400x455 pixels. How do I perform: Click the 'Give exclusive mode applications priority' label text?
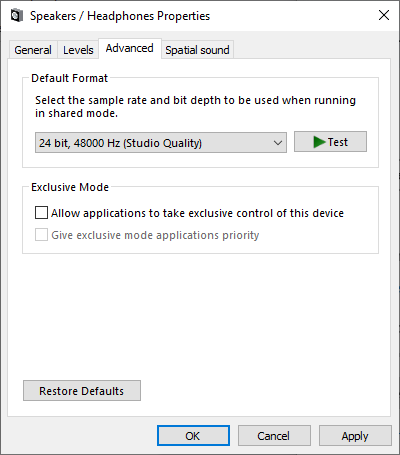coord(155,235)
